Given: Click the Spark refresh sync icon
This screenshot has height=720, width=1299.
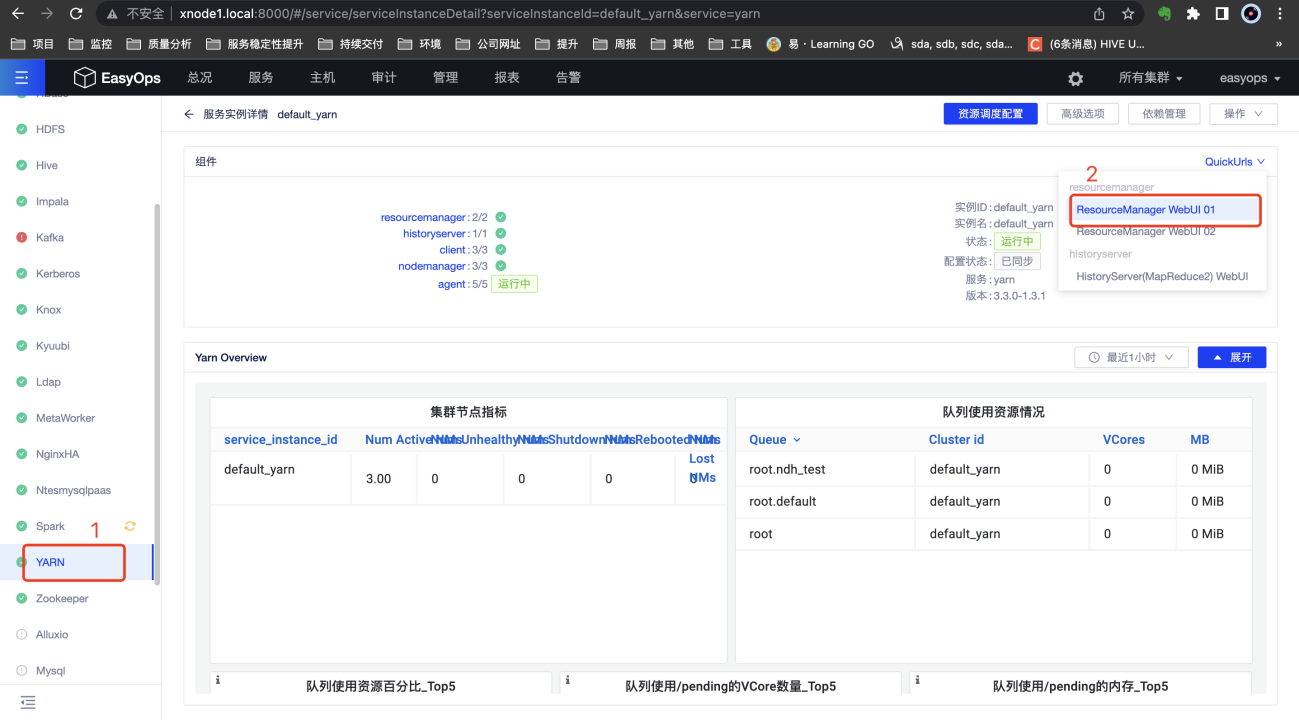Looking at the screenshot, I should [x=130, y=526].
